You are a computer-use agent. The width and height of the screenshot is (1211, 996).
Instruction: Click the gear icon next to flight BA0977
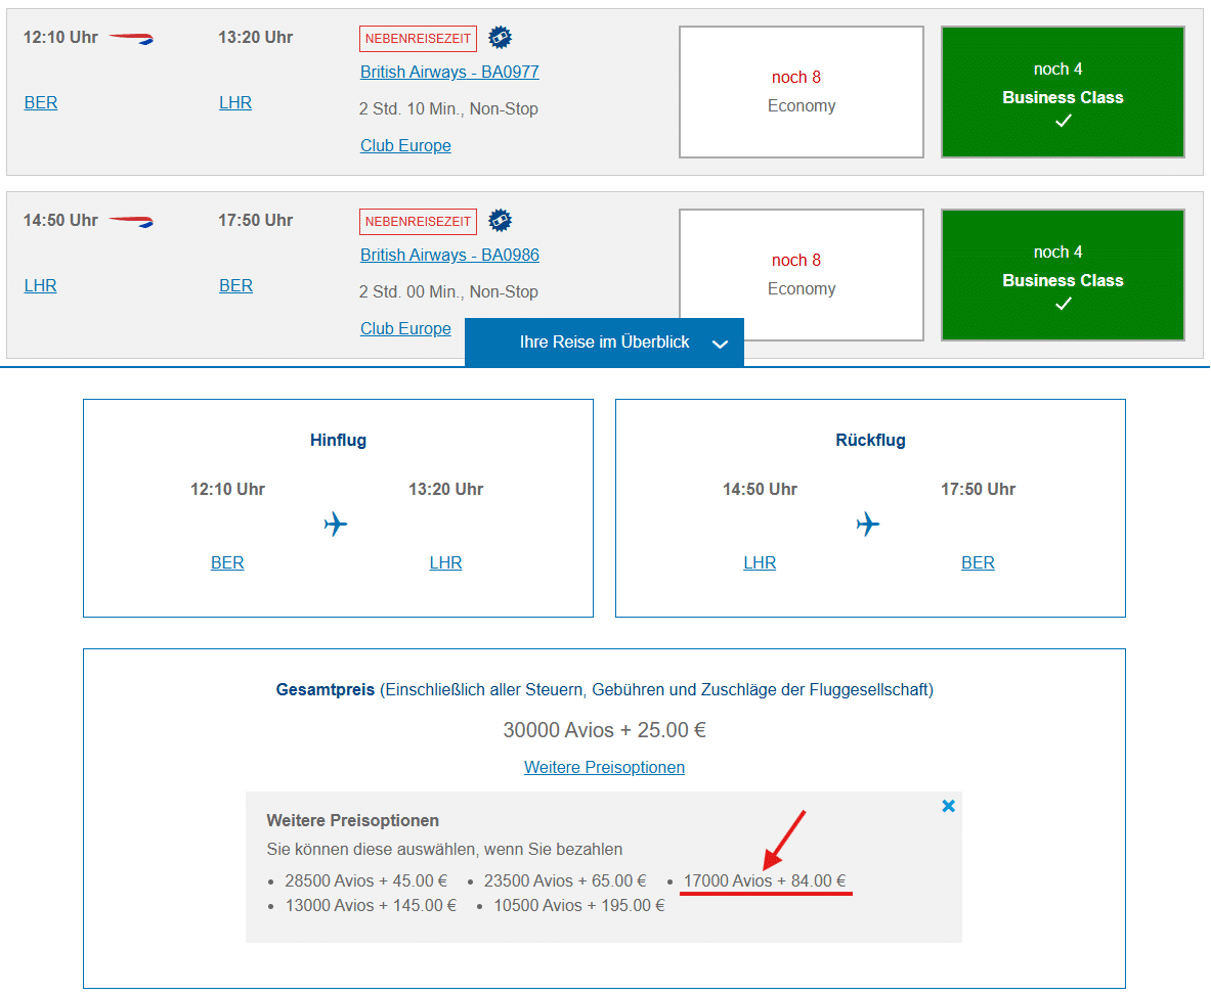click(x=501, y=37)
